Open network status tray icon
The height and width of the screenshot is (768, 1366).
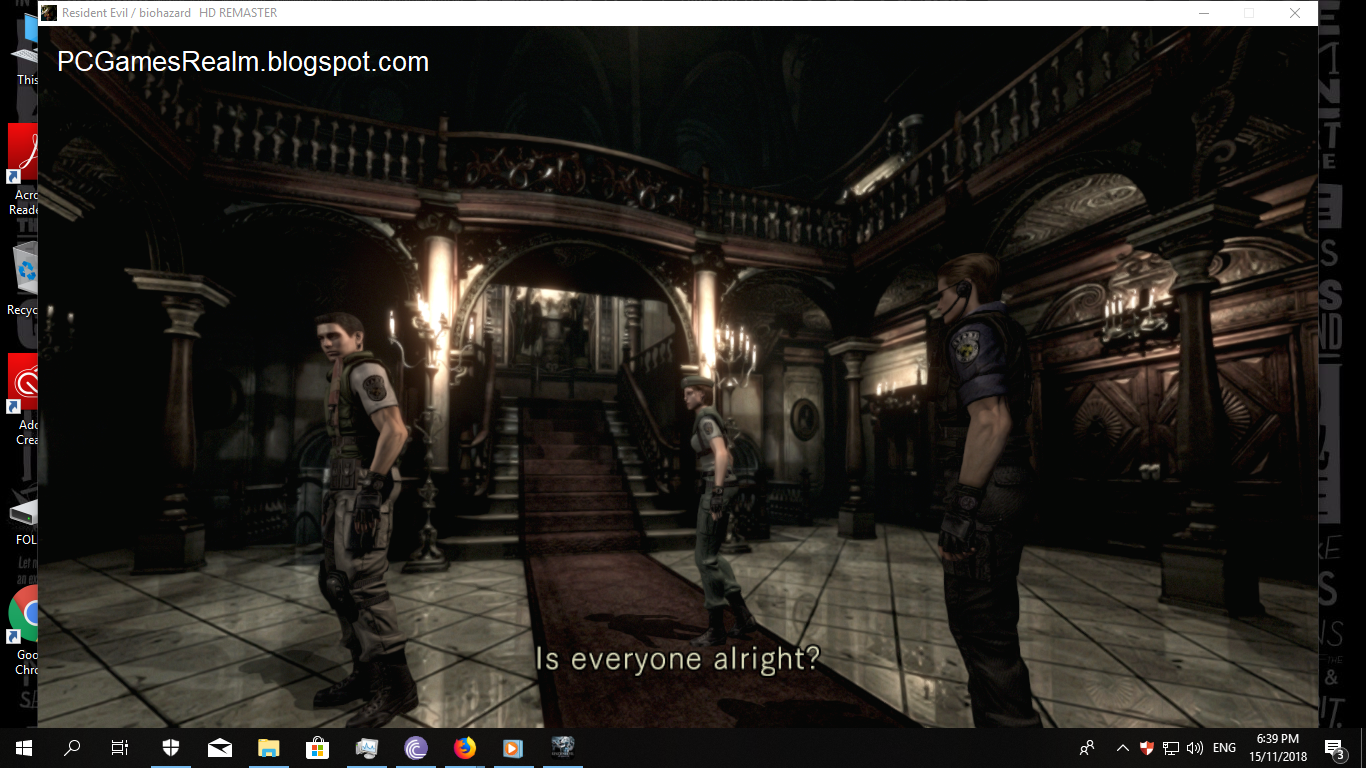pos(1171,747)
